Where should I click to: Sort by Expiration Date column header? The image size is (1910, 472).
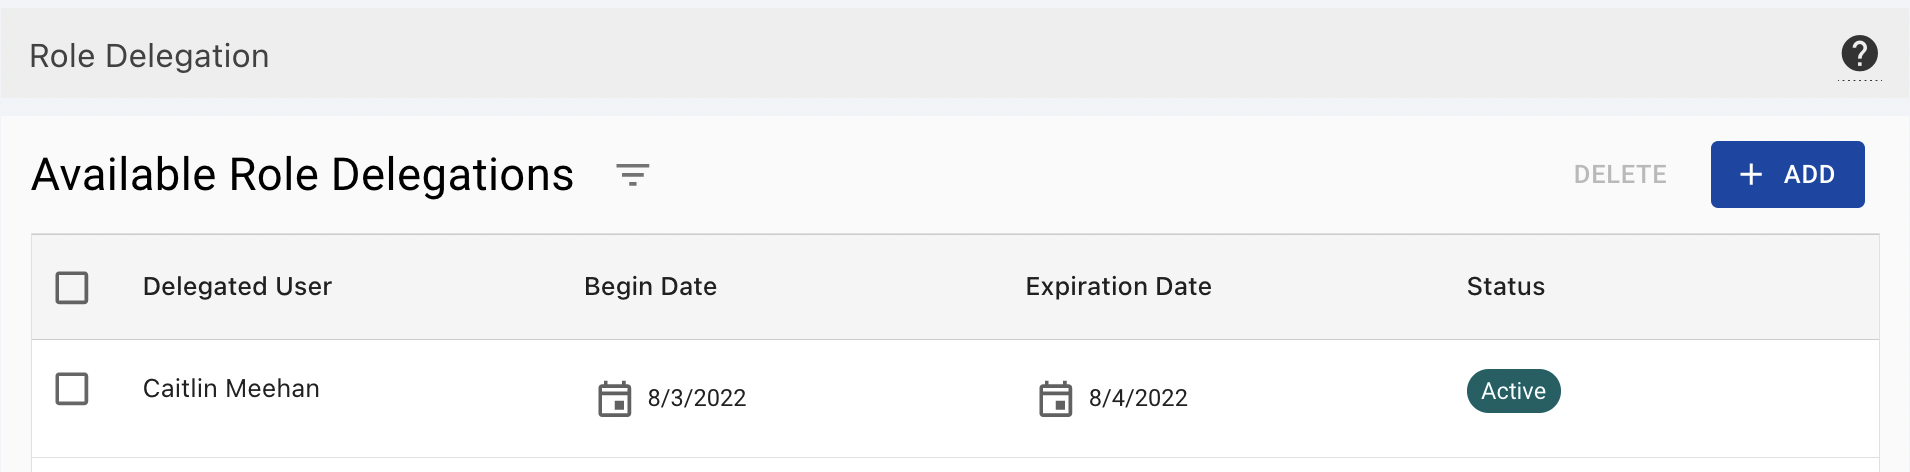click(x=1118, y=287)
